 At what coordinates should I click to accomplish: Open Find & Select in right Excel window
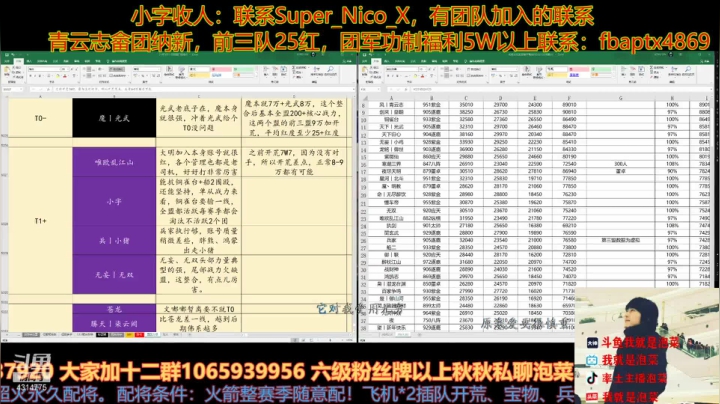coord(688,72)
